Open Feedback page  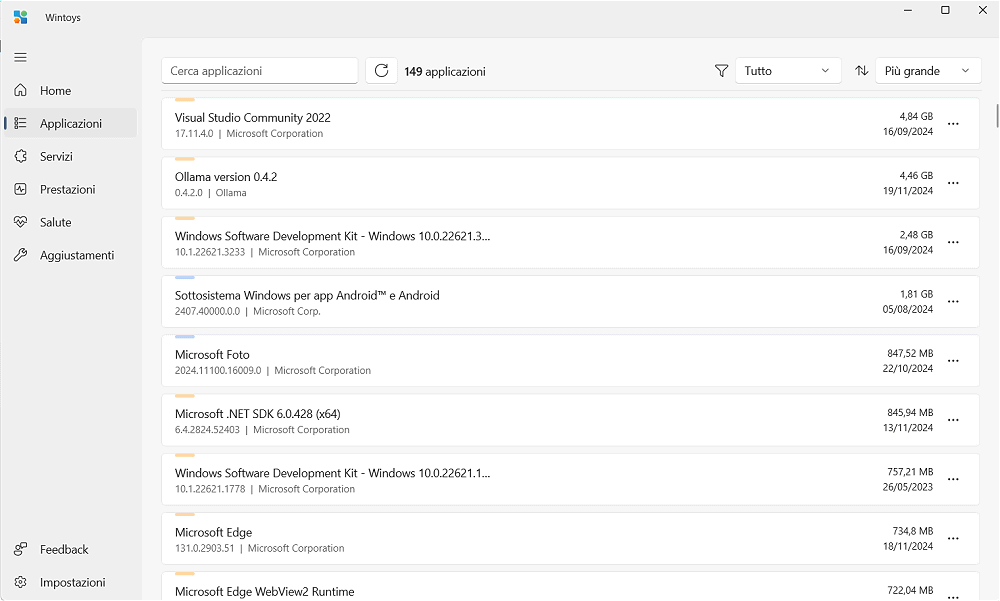70,549
